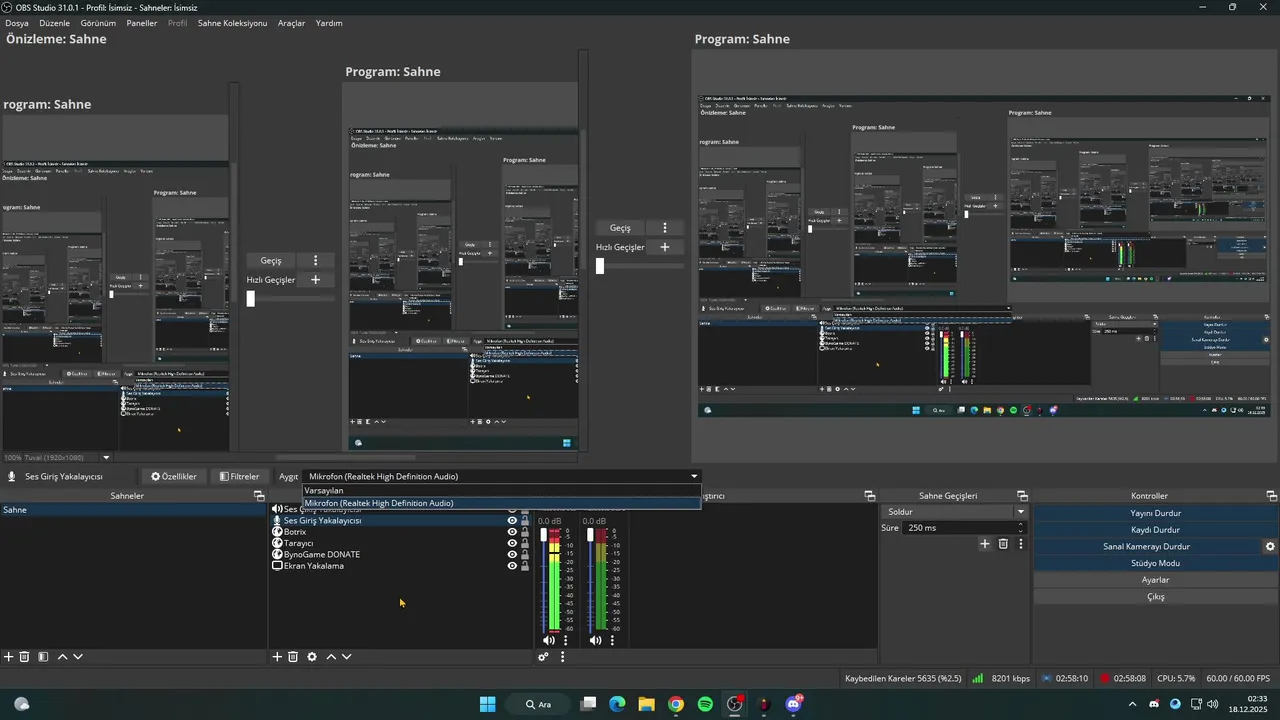Lock the Botrix source
Image resolution: width=1280 pixels, height=720 pixels.
coord(525,532)
